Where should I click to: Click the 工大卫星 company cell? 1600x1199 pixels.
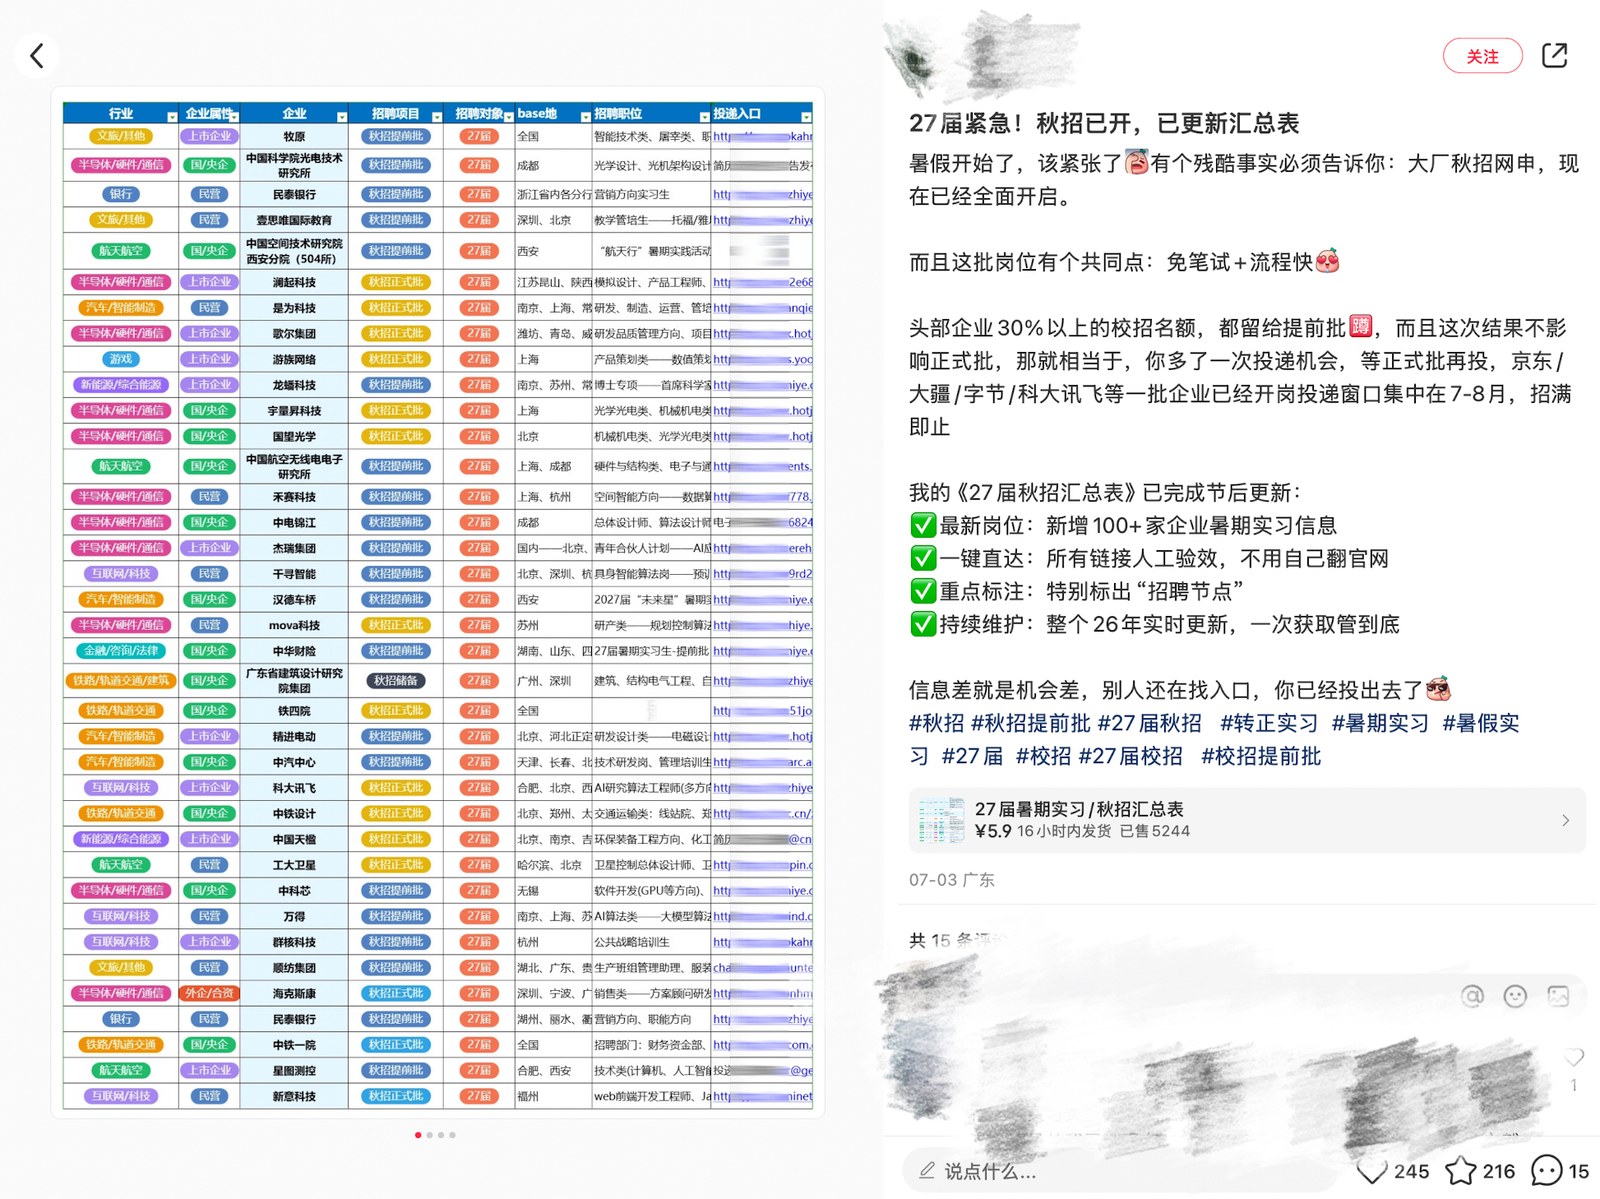pos(294,865)
